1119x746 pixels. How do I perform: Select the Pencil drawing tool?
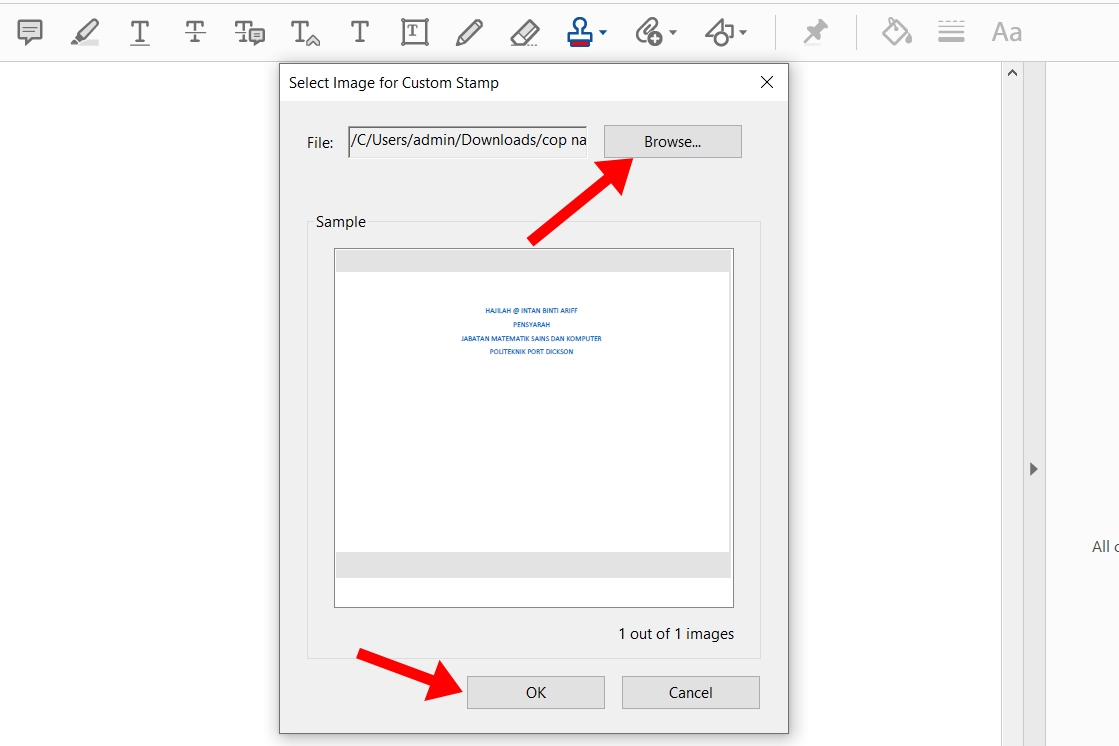[468, 32]
